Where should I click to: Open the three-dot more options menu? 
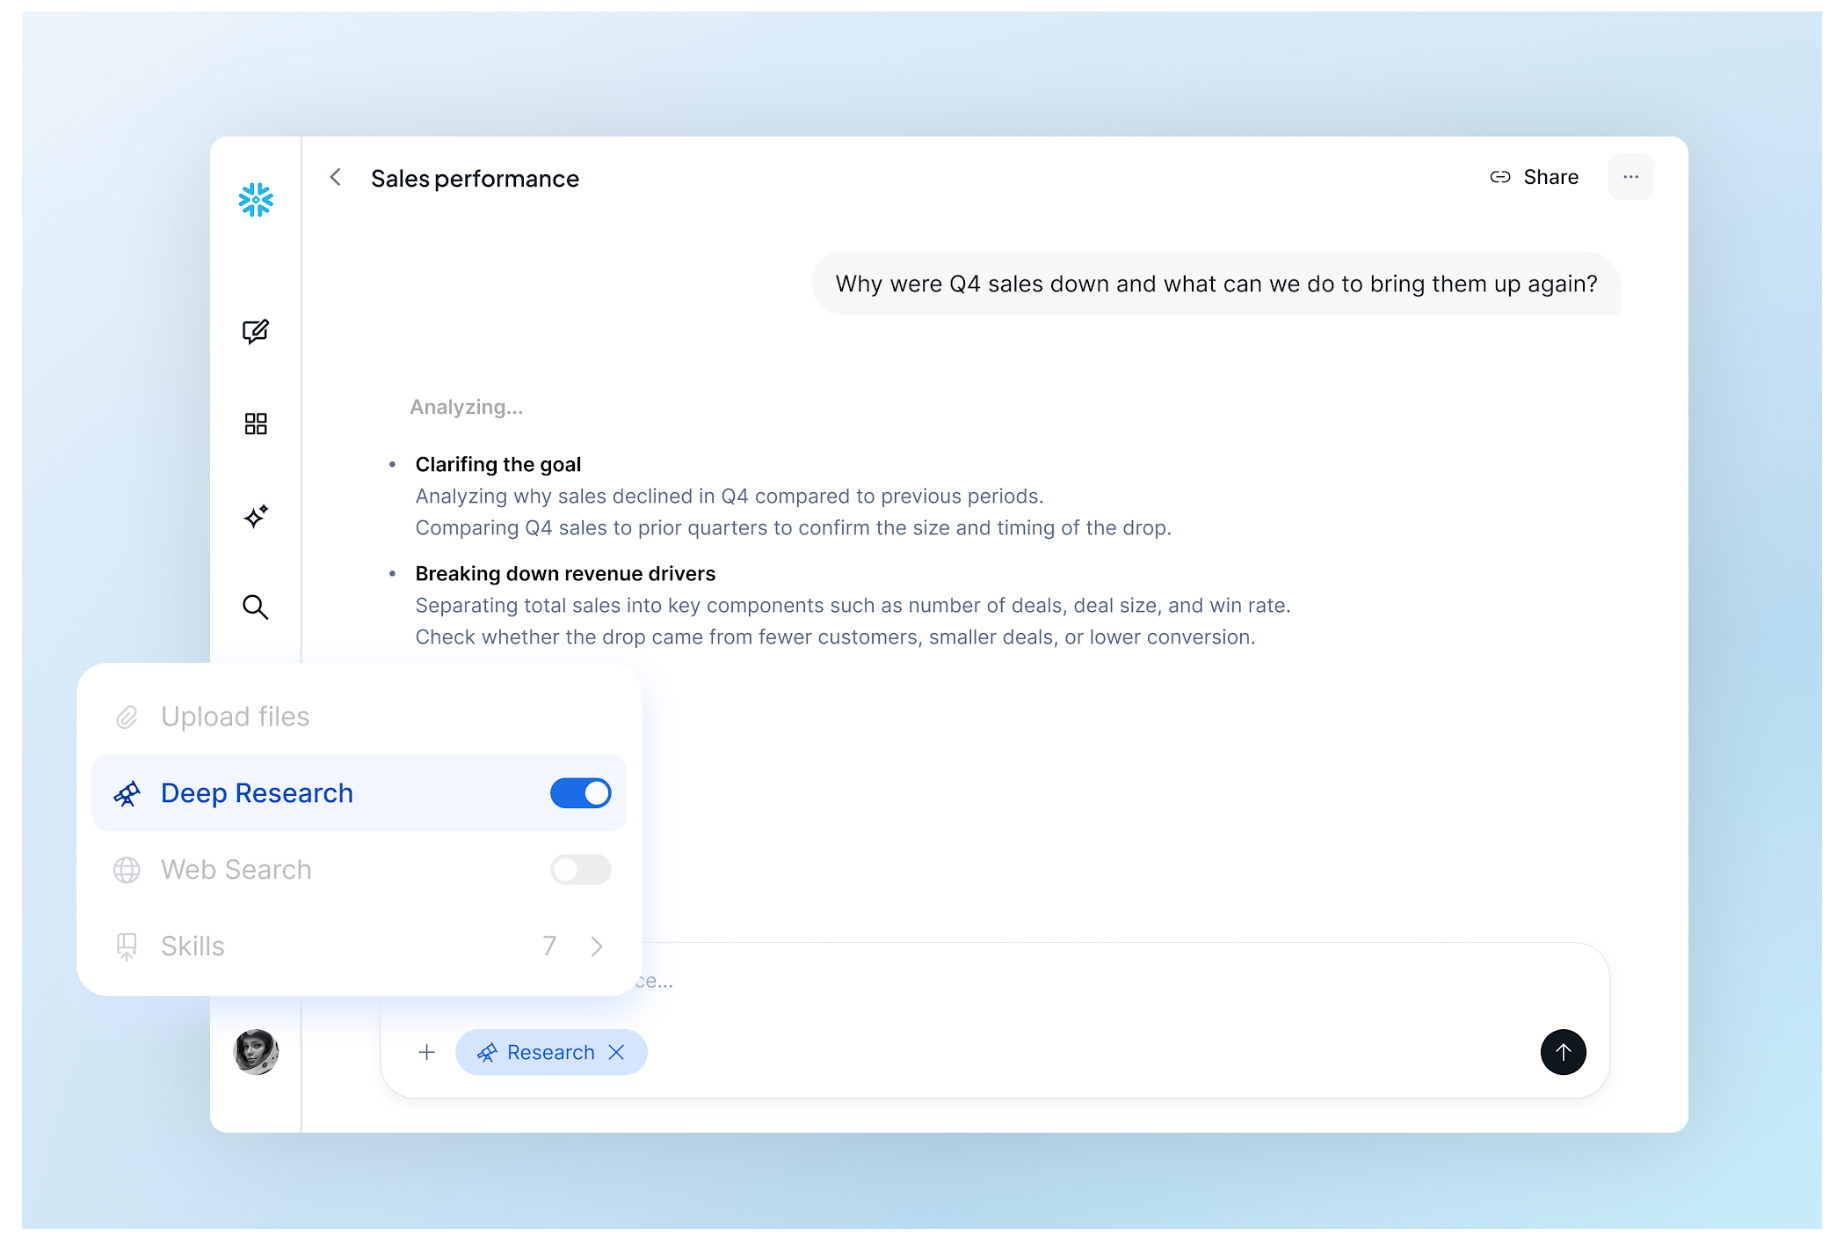1630,177
